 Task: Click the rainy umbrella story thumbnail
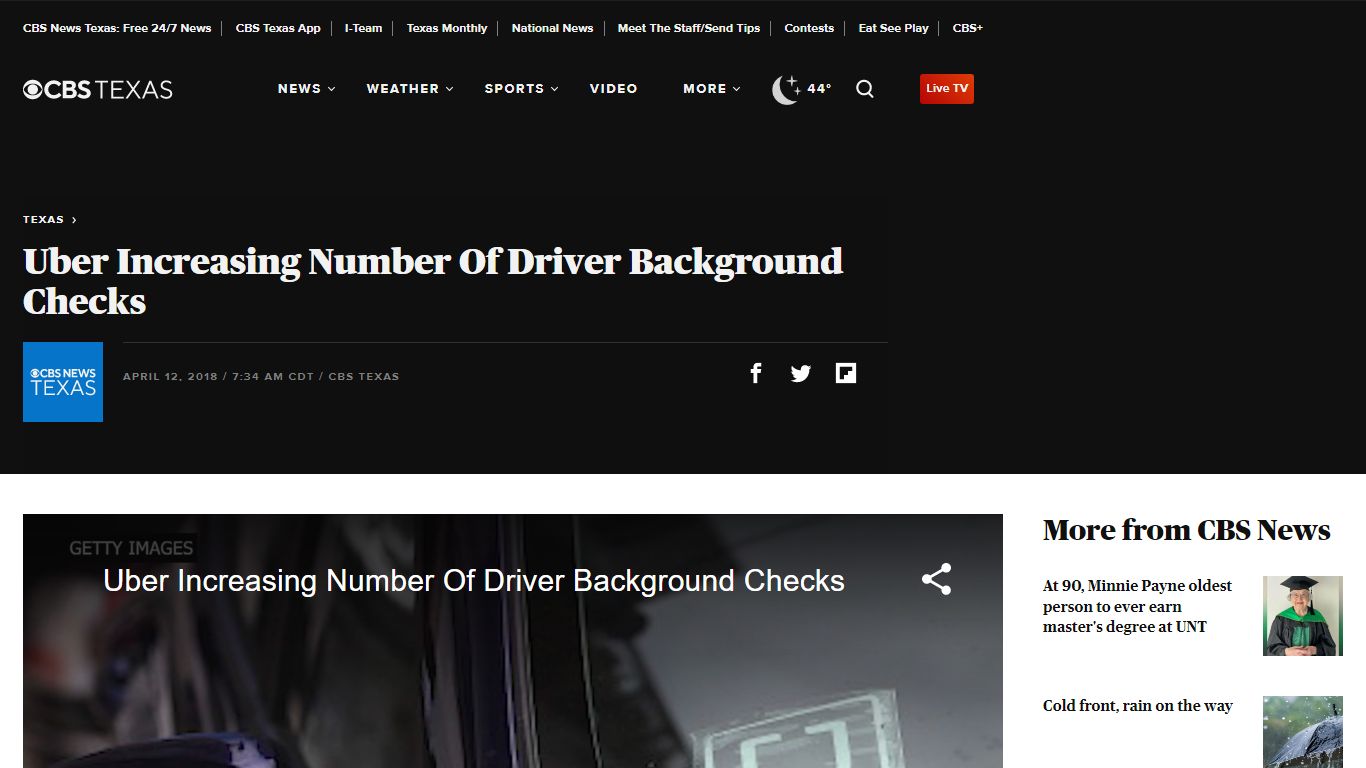(x=1303, y=732)
